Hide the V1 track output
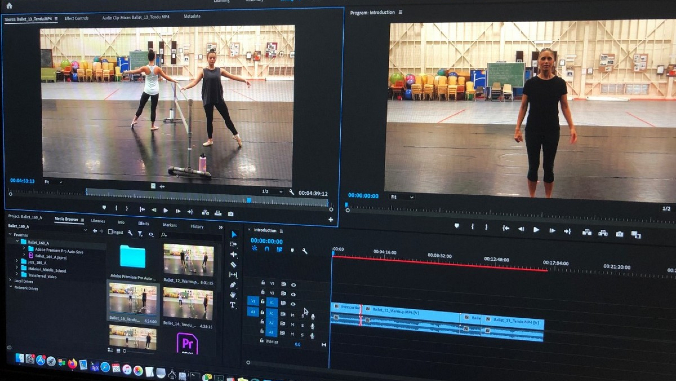The height and width of the screenshot is (381, 676). pos(293,304)
